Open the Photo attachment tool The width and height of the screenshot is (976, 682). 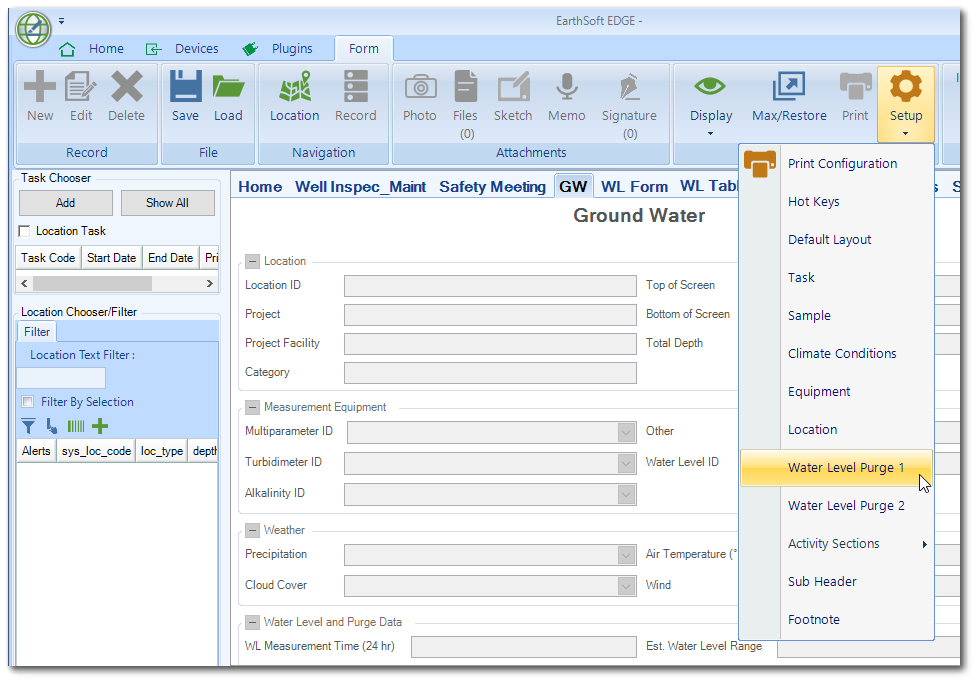pyautogui.click(x=419, y=95)
